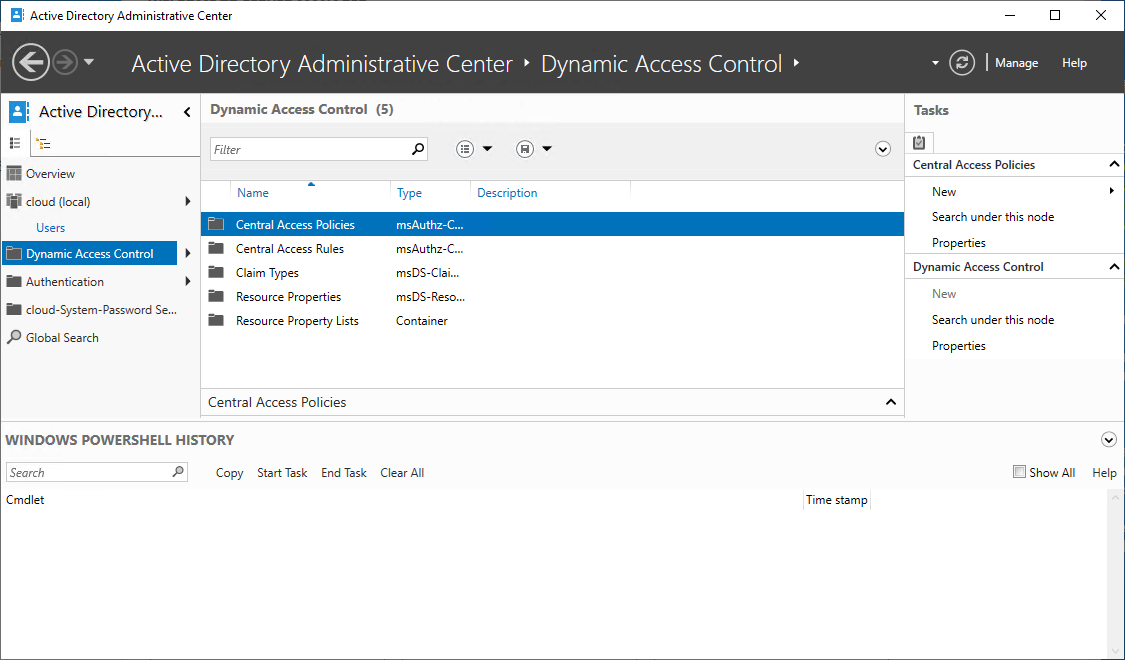Switch to tree view tab in navigation
Viewport: 1125px width, 660px height.
coord(44,143)
